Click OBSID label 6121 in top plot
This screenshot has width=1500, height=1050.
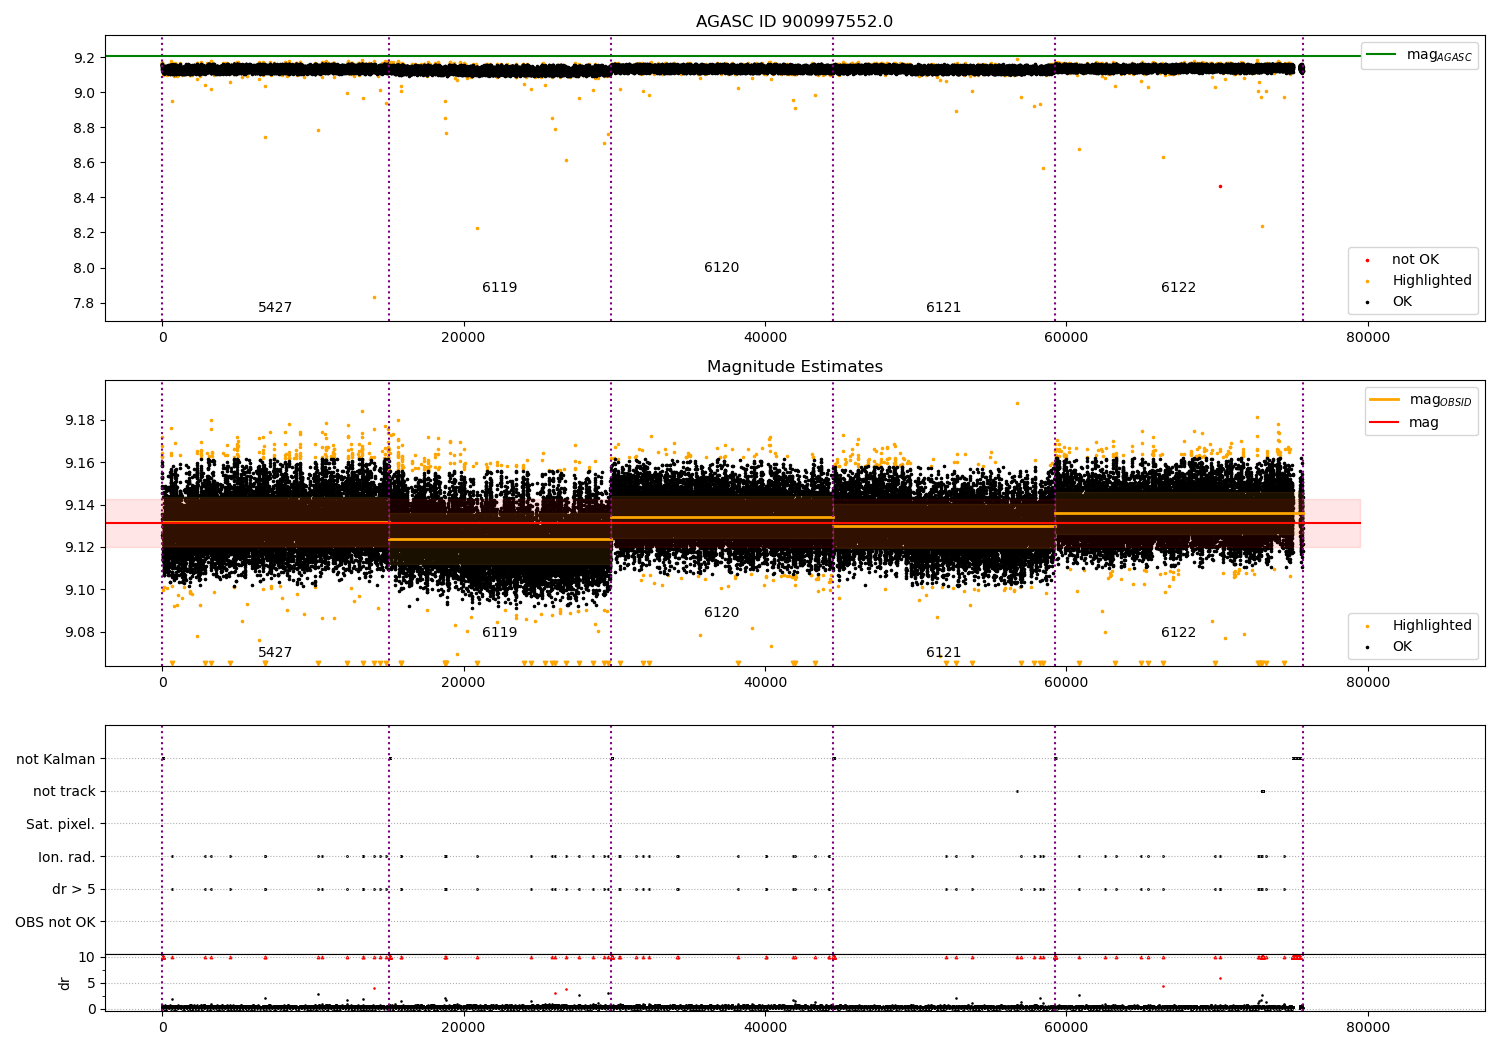[943, 308]
